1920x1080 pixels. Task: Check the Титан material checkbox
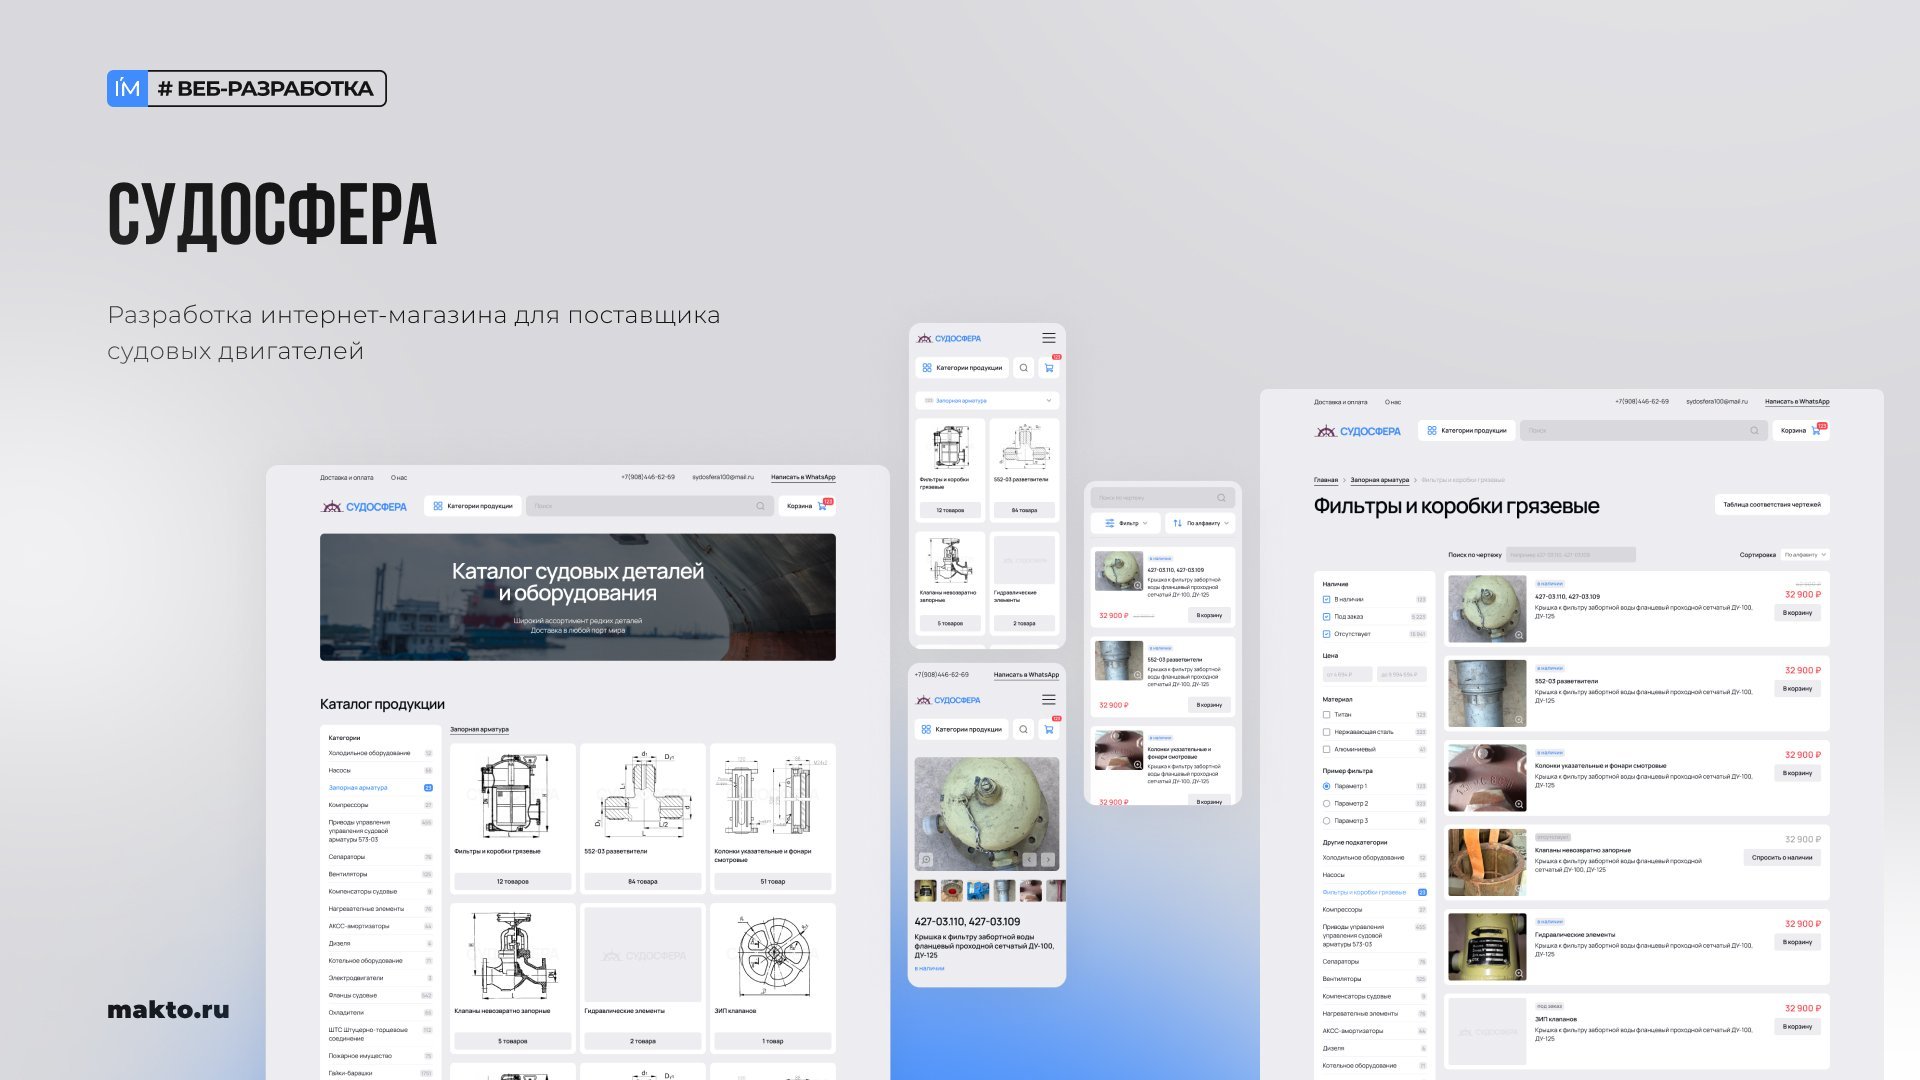pyautogui.click(x=1326, y=715)
